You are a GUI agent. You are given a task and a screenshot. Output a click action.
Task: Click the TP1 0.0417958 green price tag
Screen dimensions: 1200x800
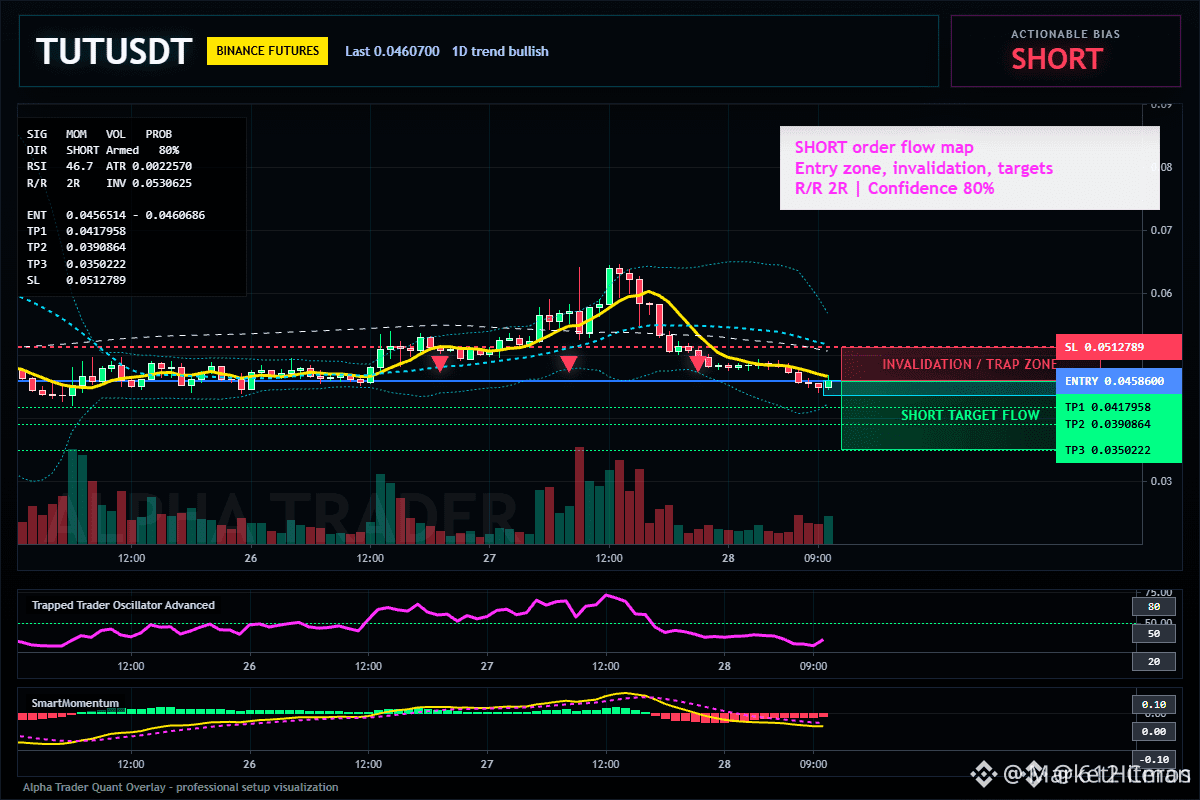coord(1108,407)
